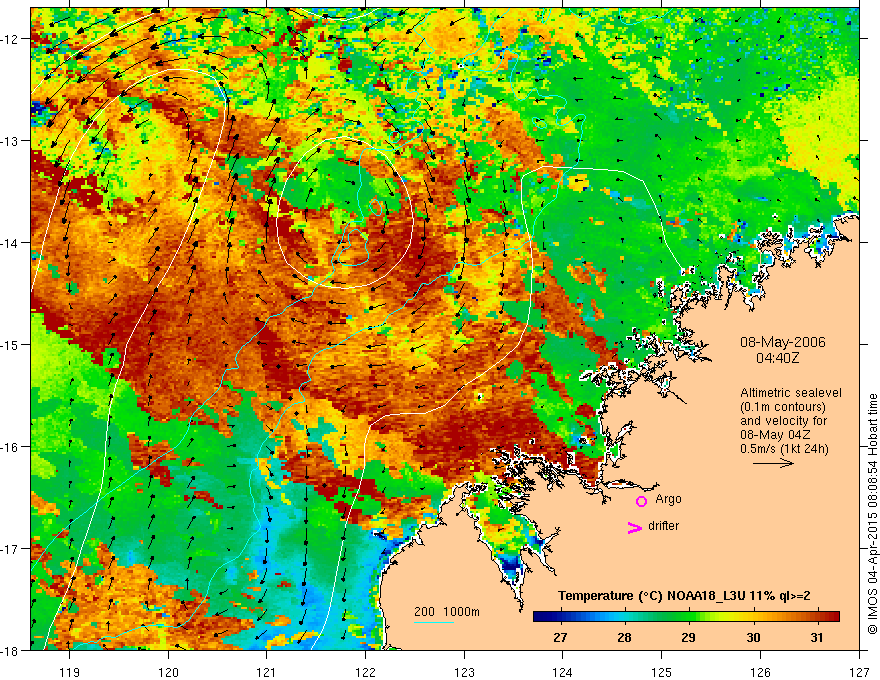Viewport: 880px width, 680px height.
Task: Click the velocity scale arrow in the legend
Action: point(773,463)
